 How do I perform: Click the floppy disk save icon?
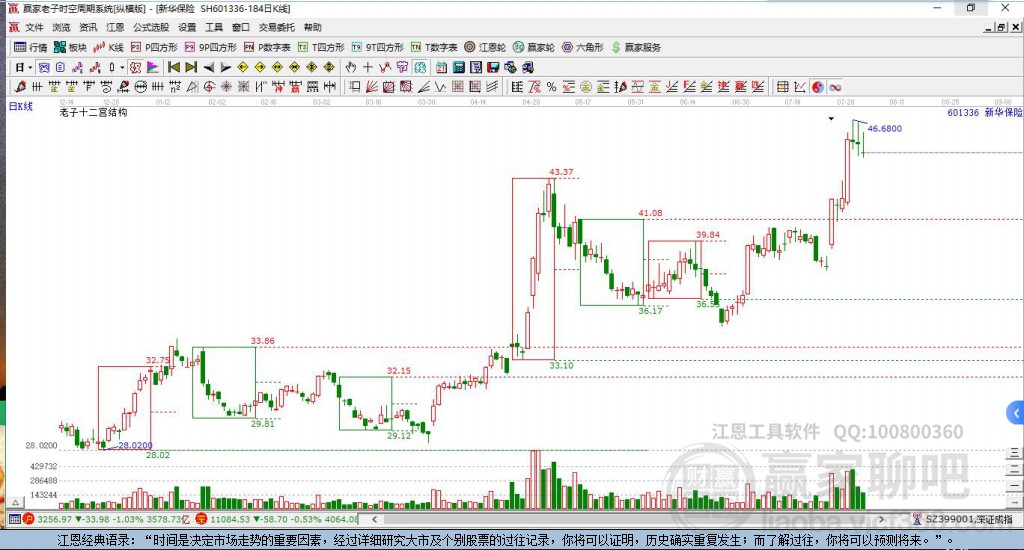[x=493, y=67]
